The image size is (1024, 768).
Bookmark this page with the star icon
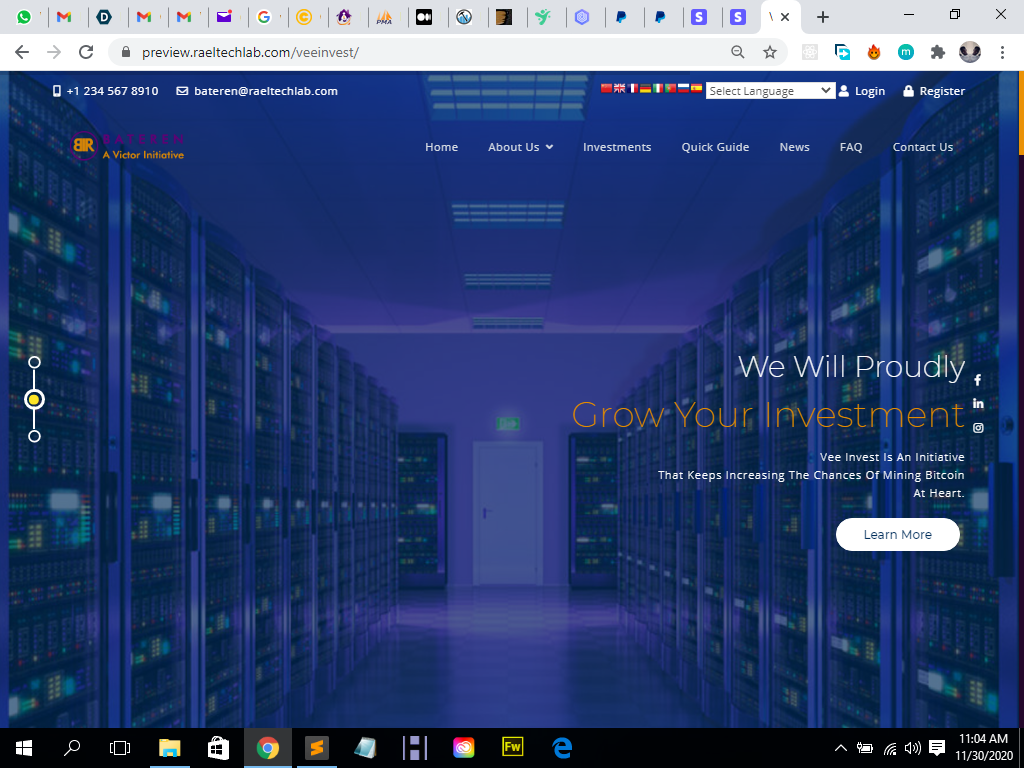point(770,52)
